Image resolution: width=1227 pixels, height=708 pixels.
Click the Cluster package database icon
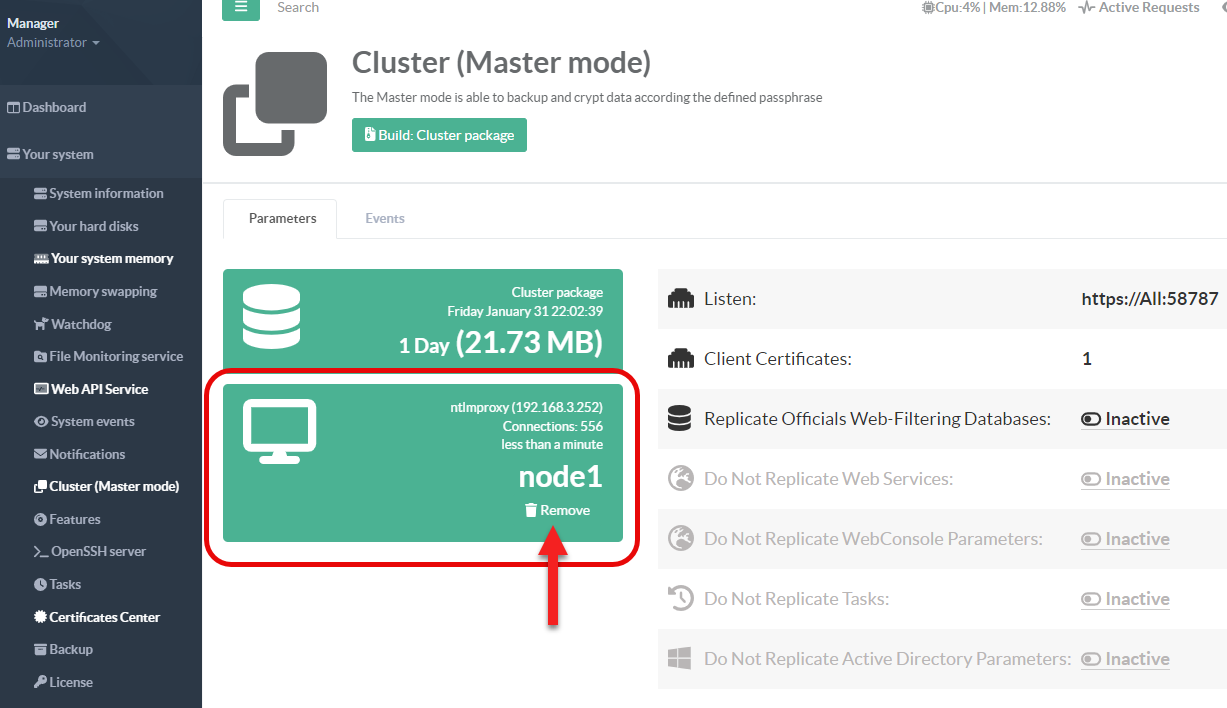pos(270,316)
